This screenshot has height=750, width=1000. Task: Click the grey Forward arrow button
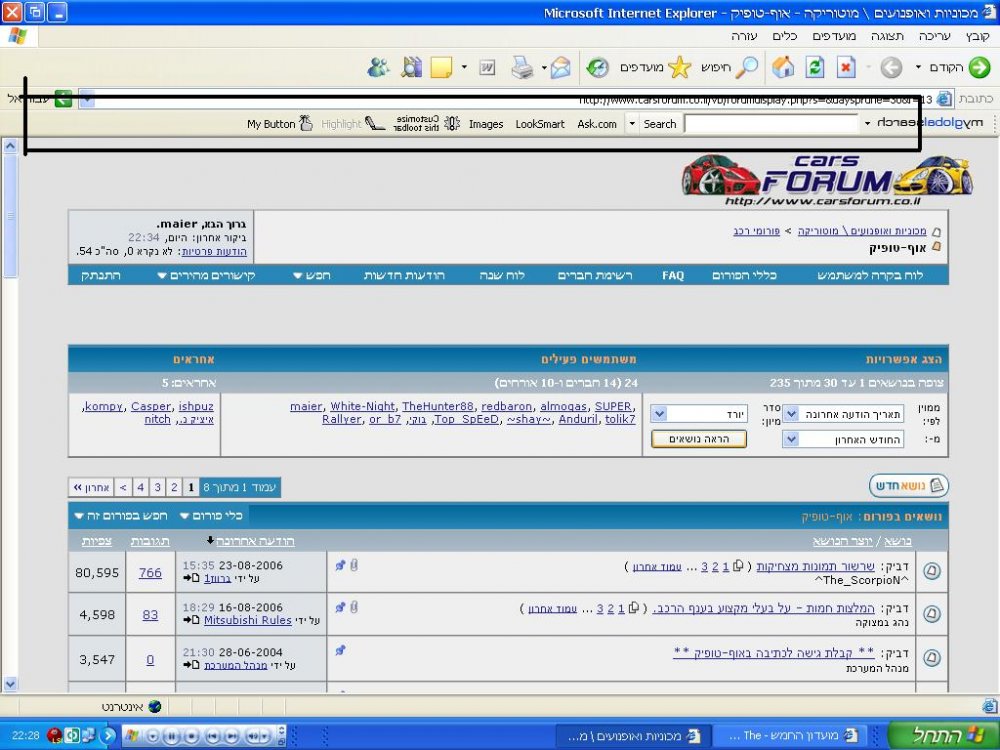coord(891,67)
